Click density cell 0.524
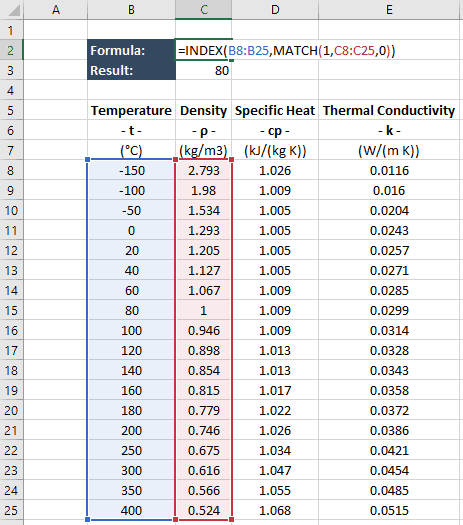The width and height of the screenshot is (463, 525). [x=204, y=510]
